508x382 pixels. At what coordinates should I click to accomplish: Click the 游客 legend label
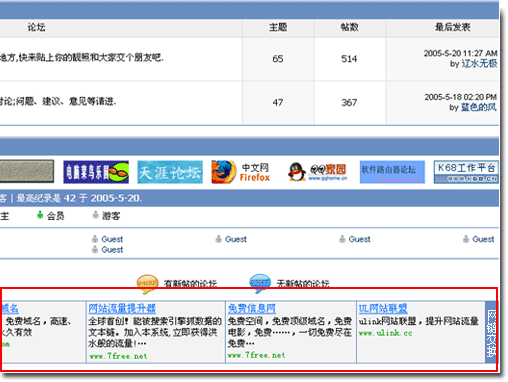point(111,216)
